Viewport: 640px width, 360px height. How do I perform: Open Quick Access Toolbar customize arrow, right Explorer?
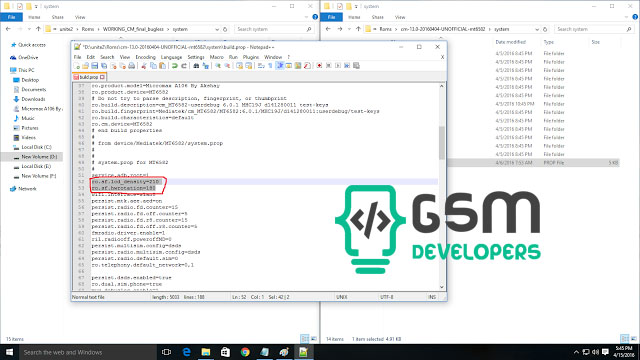pos(356,7)
